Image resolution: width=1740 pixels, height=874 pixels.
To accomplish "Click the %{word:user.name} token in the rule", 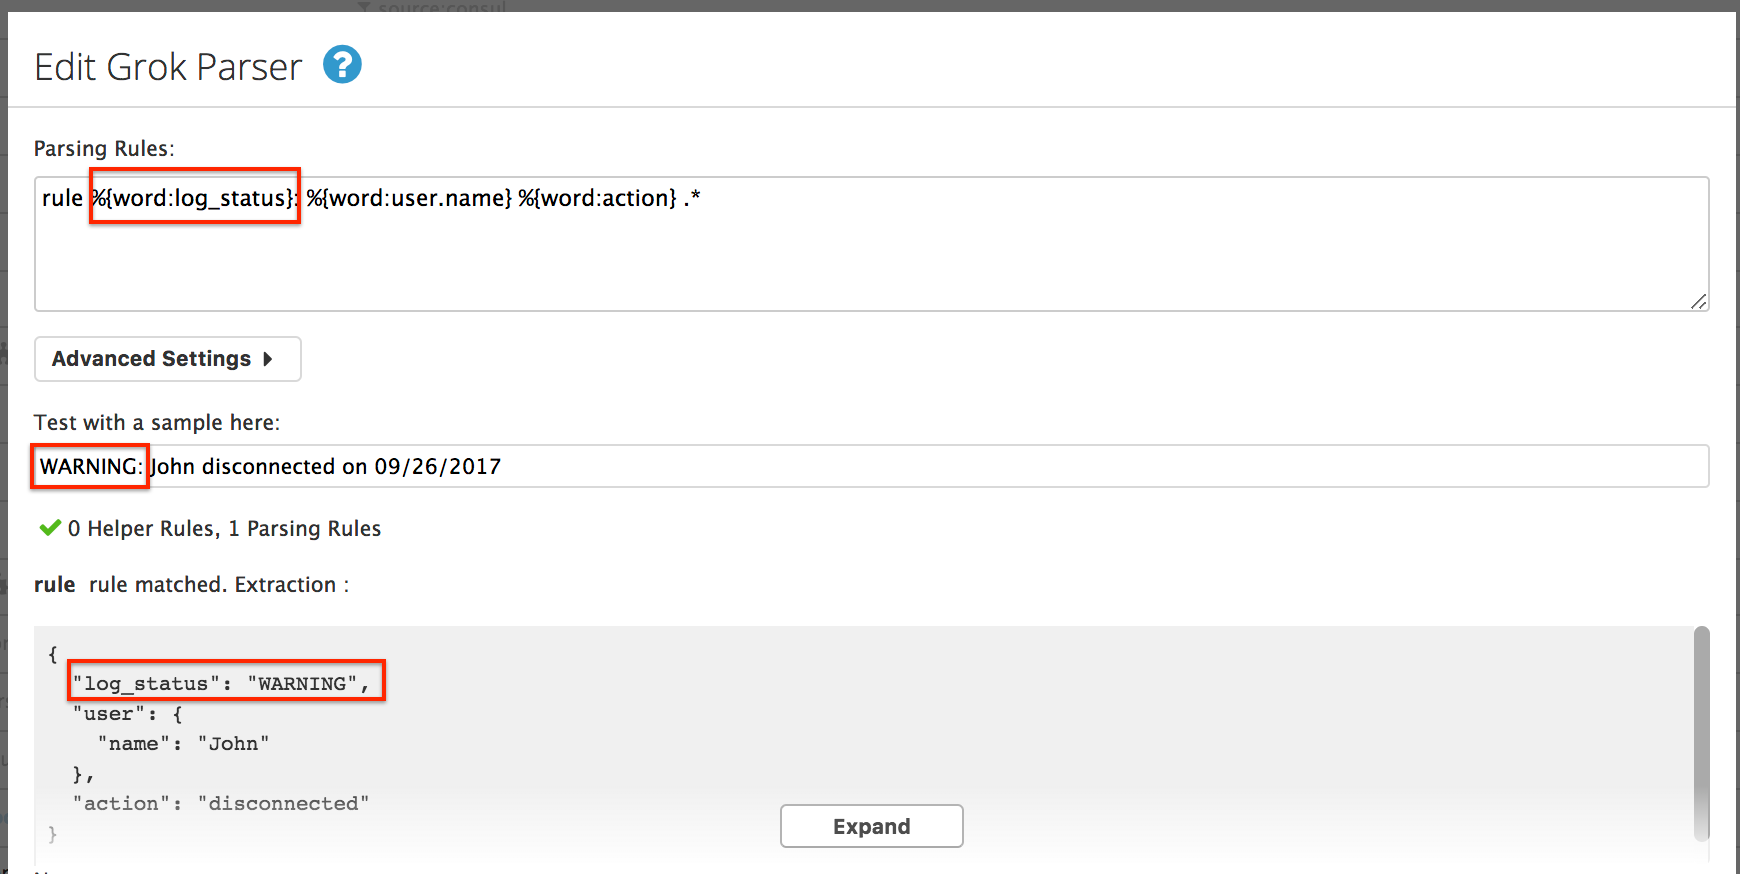I will [x=409, y=198].
